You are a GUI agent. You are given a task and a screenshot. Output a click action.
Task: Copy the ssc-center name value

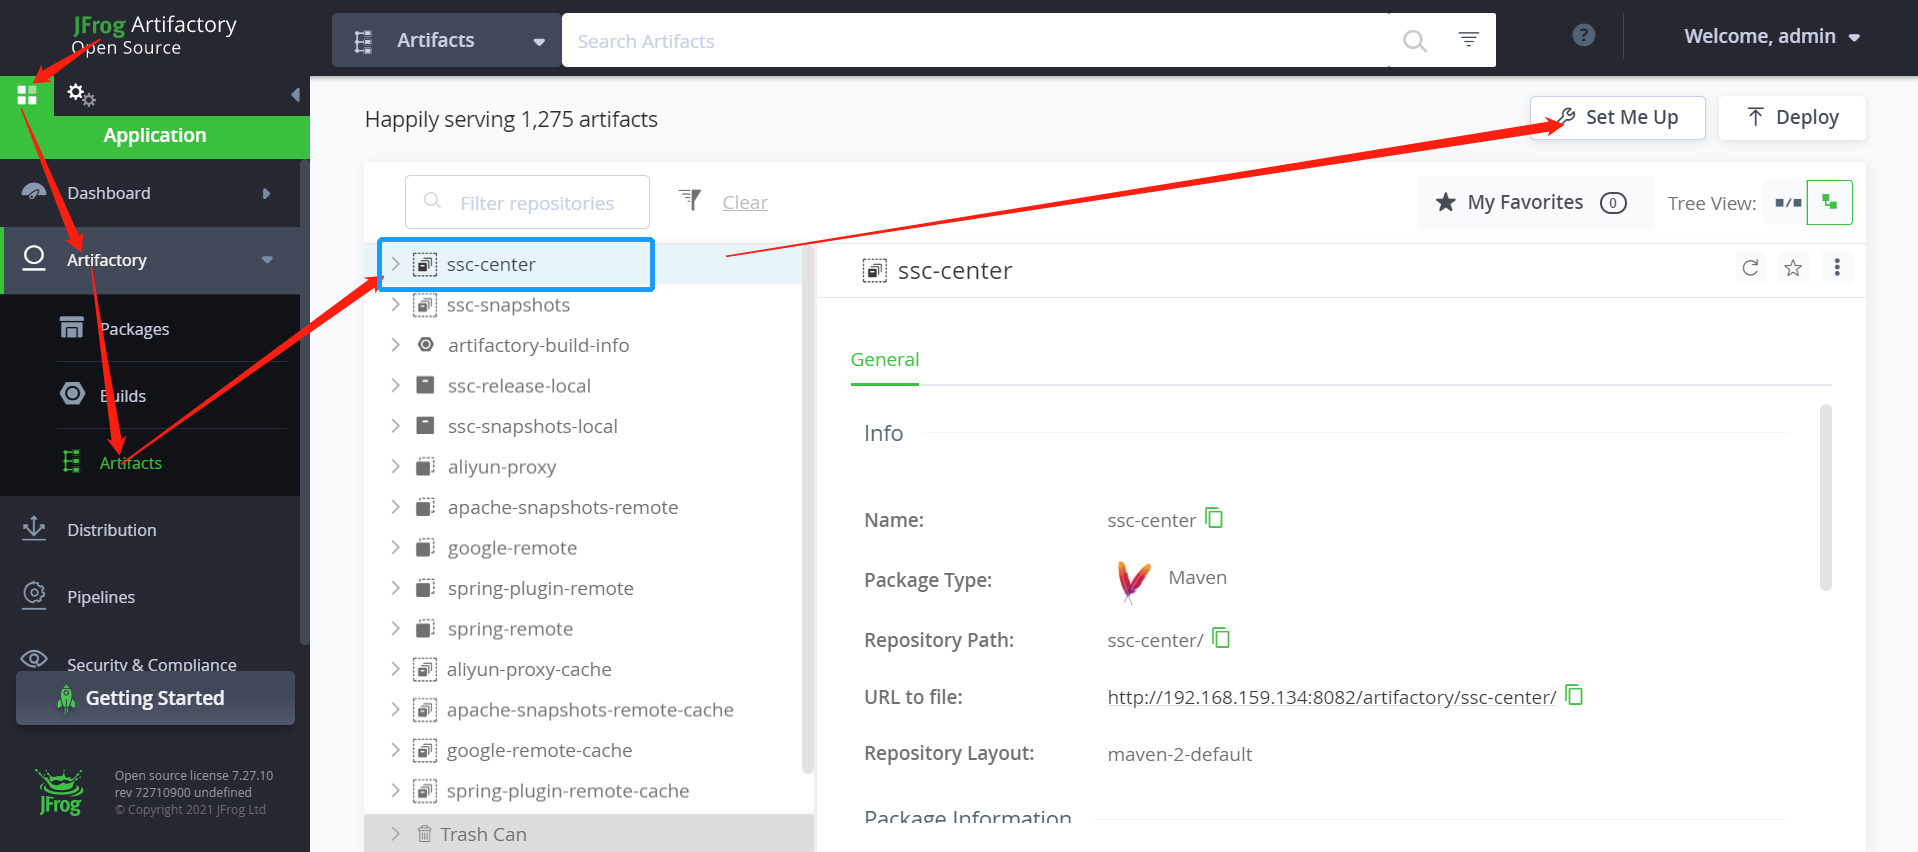(x=1214, y=518)
